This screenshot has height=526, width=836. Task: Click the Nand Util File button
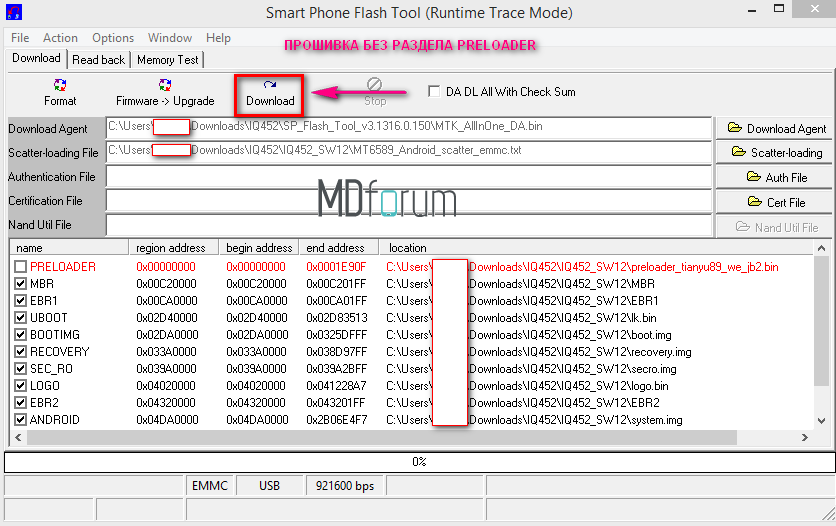774,227
